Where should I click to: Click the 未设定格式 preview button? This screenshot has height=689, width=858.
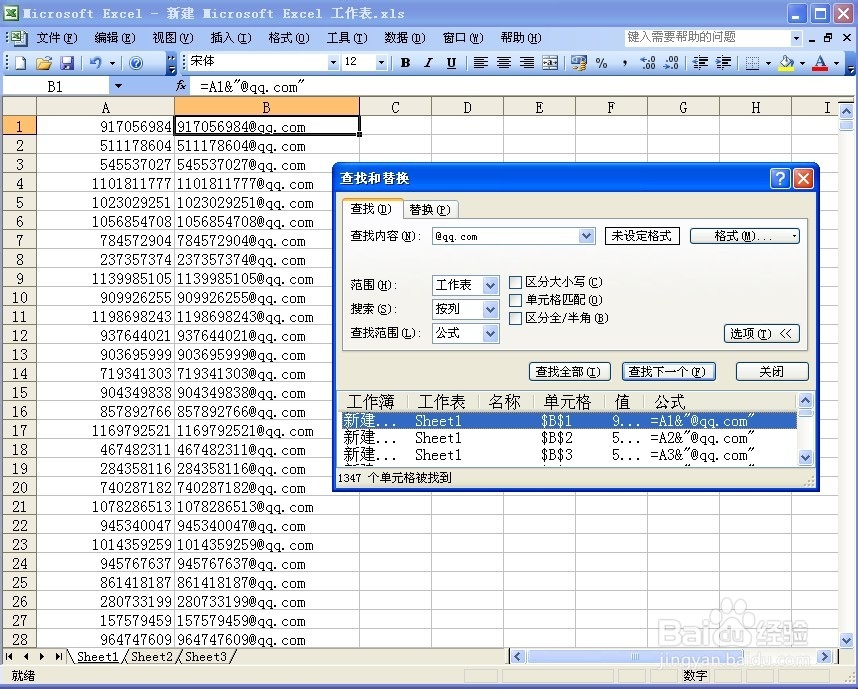pyautogui.click(x=642, y=236)
